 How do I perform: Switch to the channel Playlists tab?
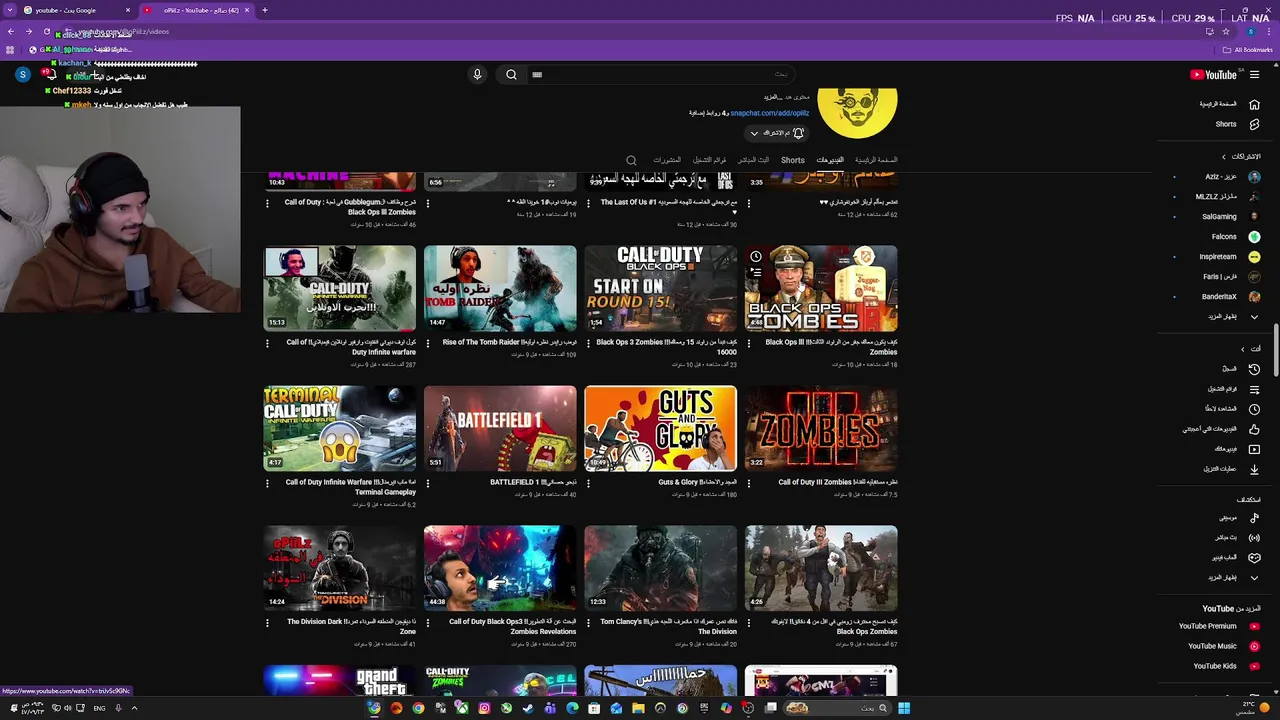pyautogui.click(x=710, y=160)
